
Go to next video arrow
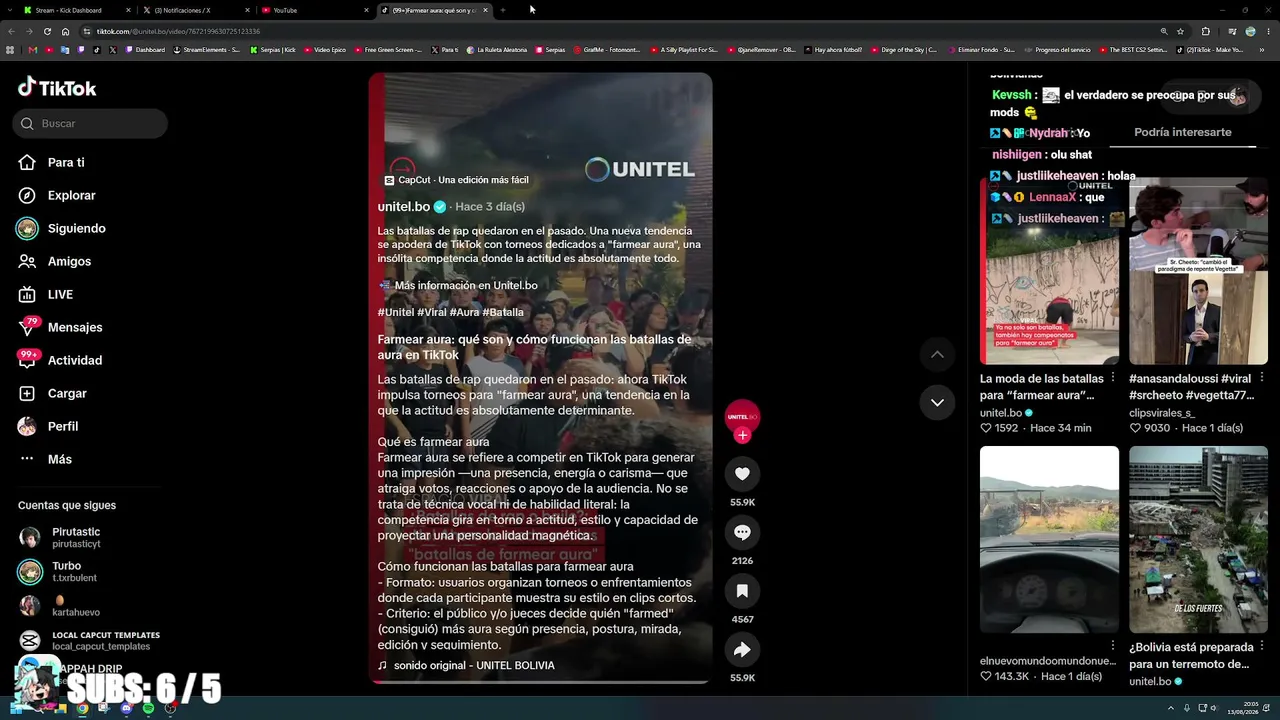click(937, 402)
